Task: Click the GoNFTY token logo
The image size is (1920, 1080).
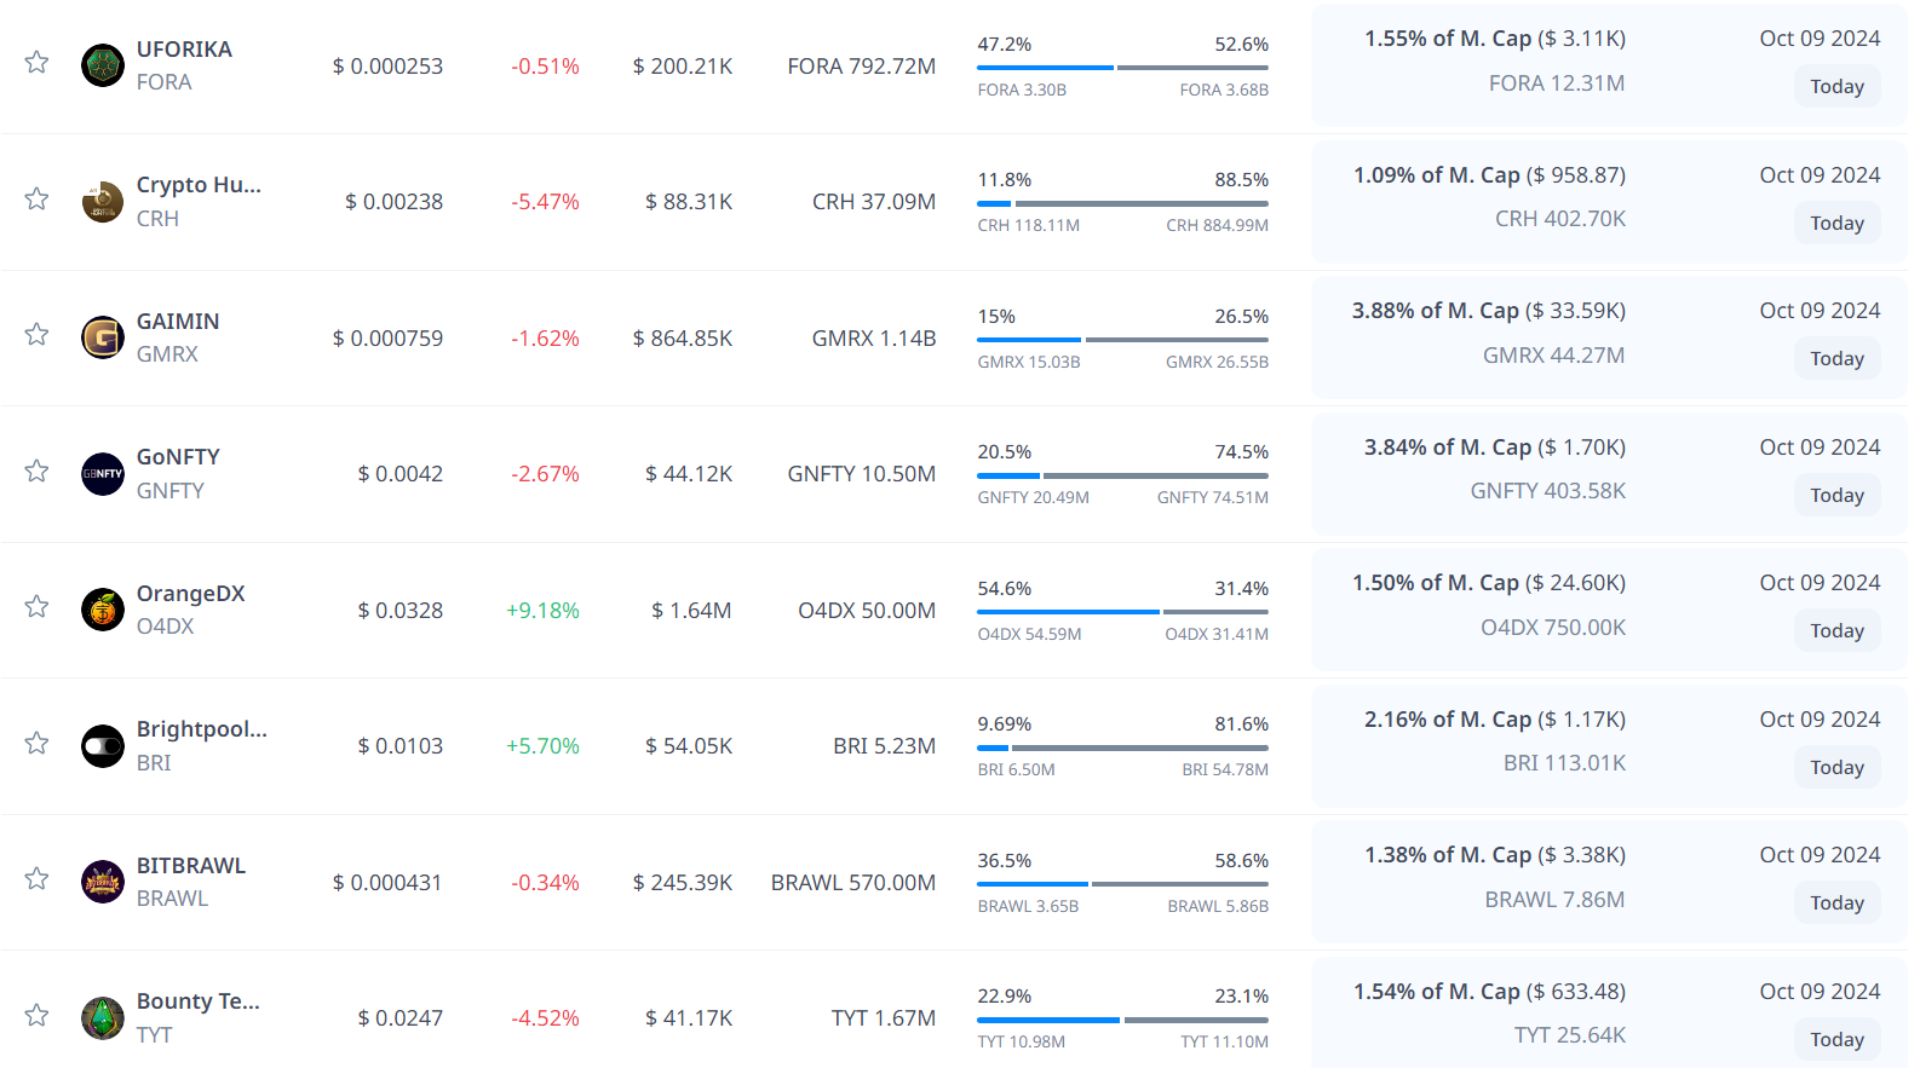Action: click(x=102, y=474)
